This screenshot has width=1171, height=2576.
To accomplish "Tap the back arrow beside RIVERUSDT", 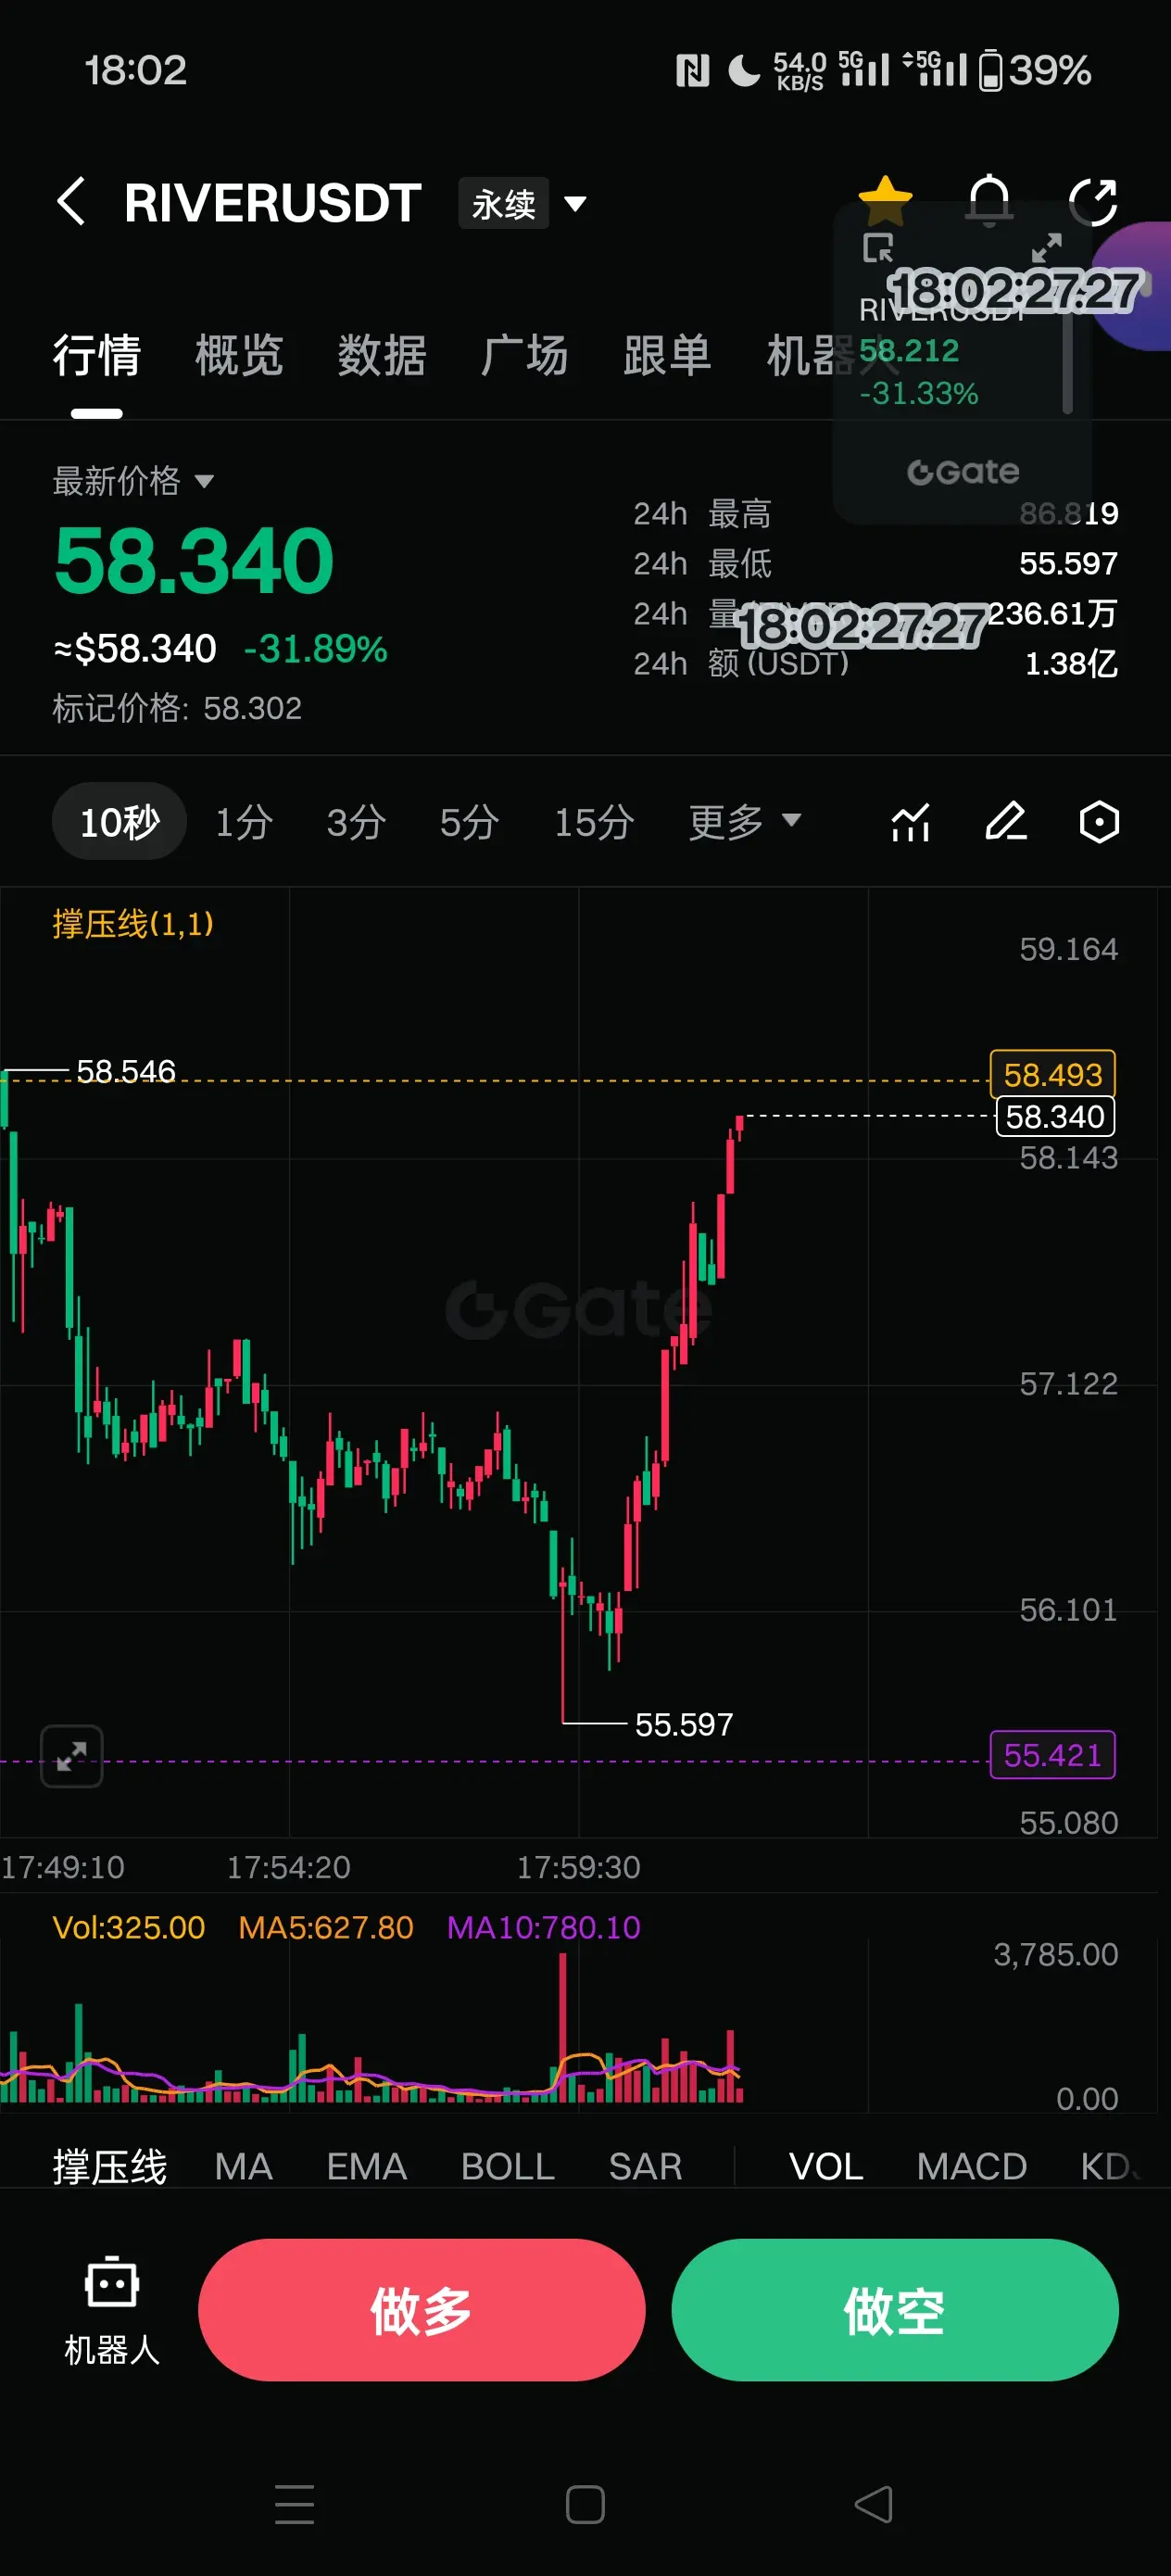I will click(x=71, y=202).
